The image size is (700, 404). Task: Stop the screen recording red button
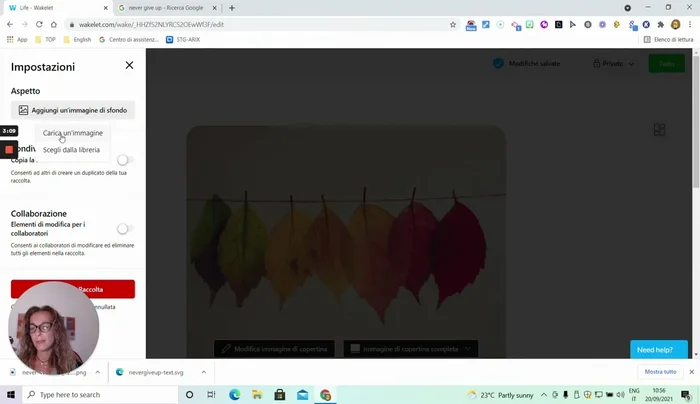pyautogui.click(x=9, y=149)
